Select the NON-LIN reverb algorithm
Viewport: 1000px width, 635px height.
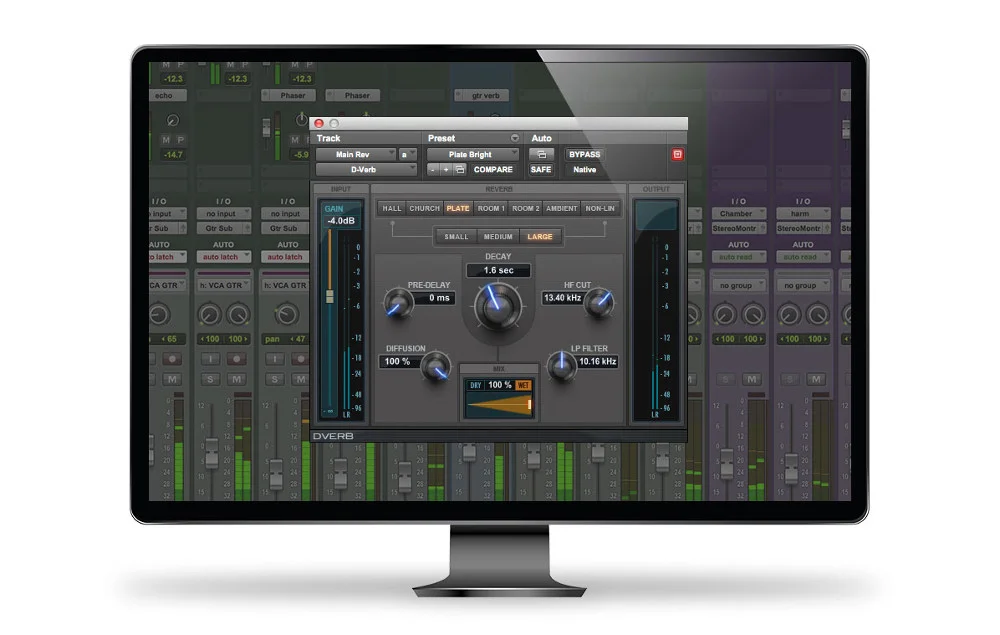600,208
